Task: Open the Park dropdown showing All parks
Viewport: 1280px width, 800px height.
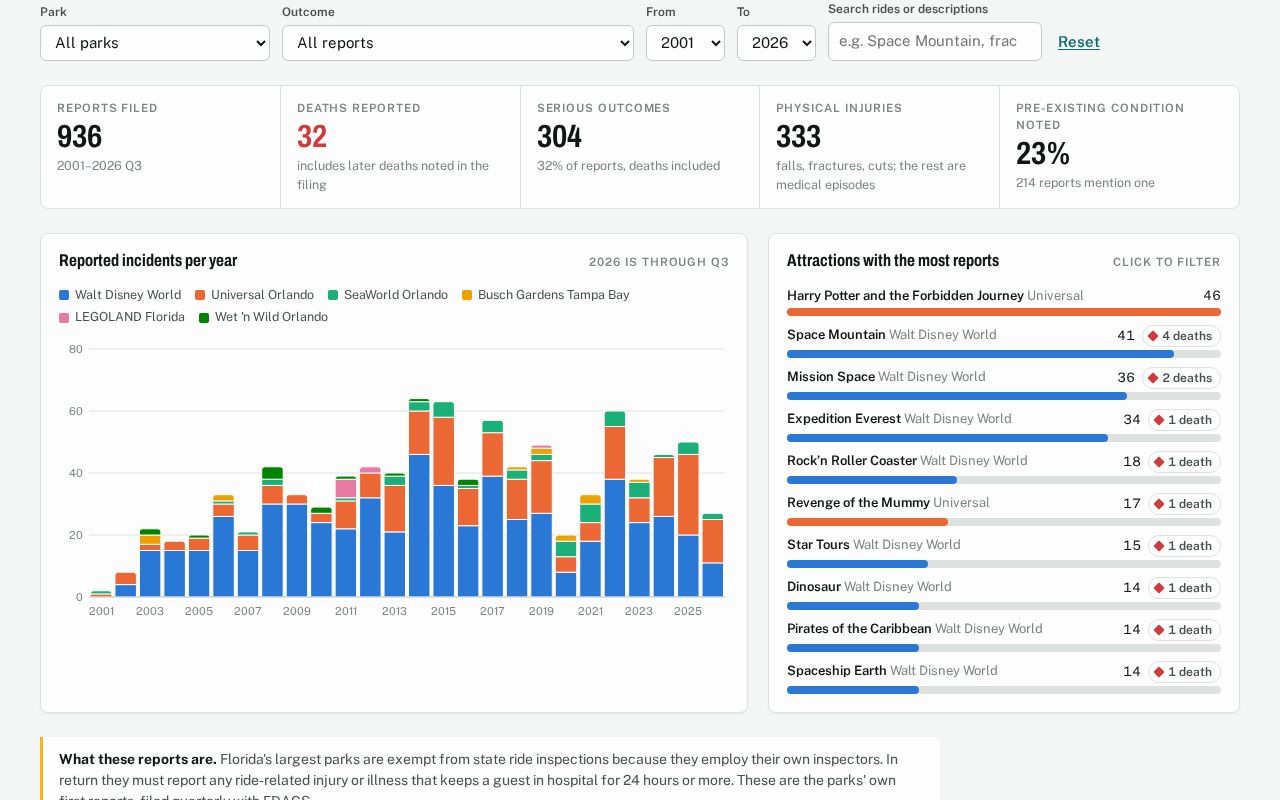Action: (x=155, y=43)
